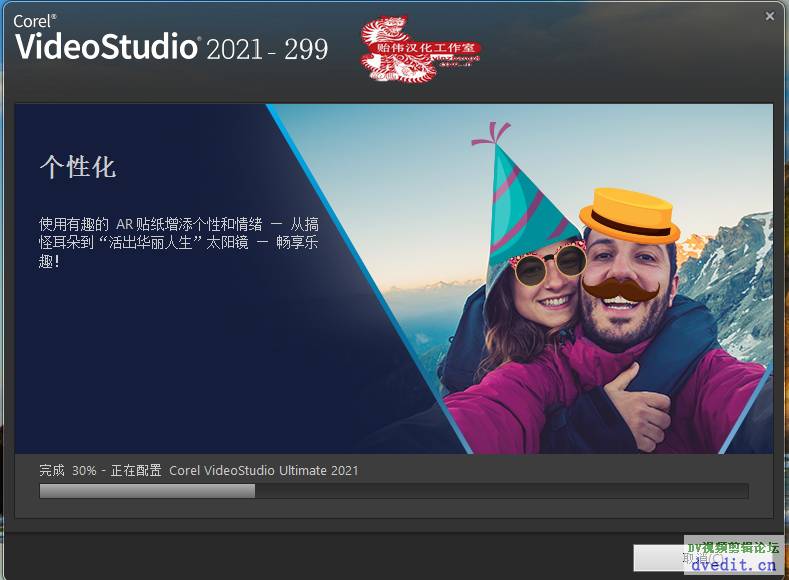Viewport: 789px width, 580px height.
Task: Click the dvedit.cn watermark link
Action: (733, 565)
